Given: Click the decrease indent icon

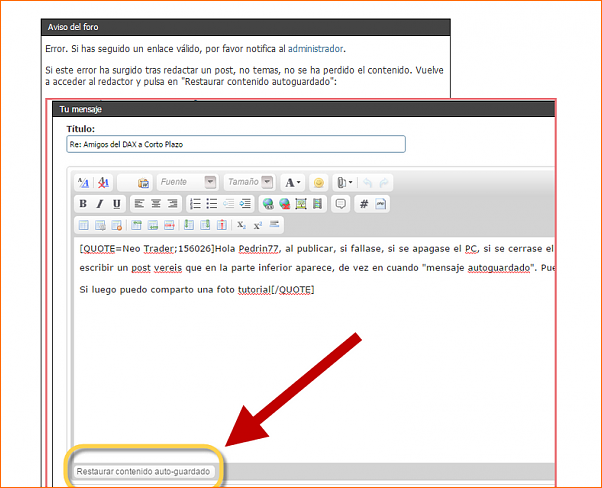Looking at the screenshot, I should [228, 203].
